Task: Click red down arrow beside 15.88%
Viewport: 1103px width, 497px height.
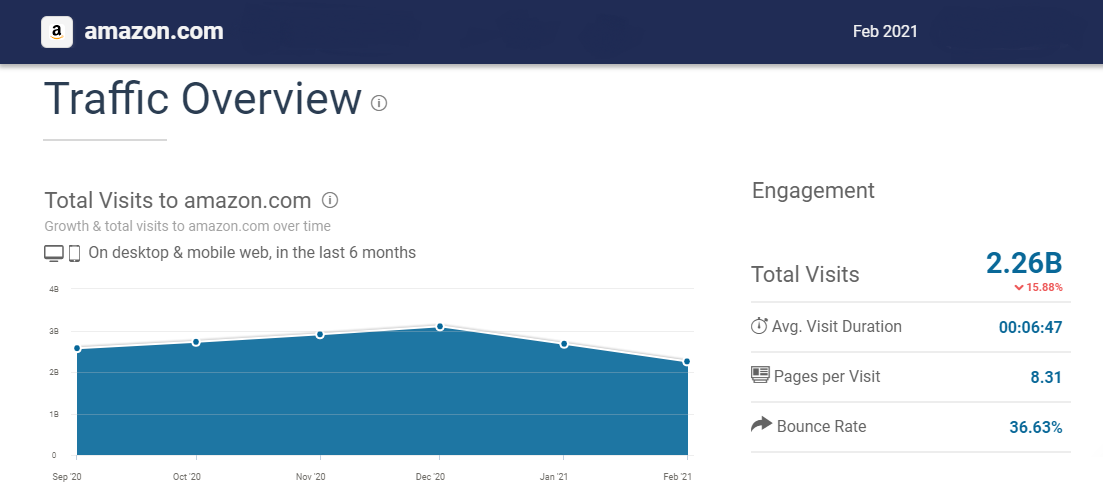Action: (1019, 288)
